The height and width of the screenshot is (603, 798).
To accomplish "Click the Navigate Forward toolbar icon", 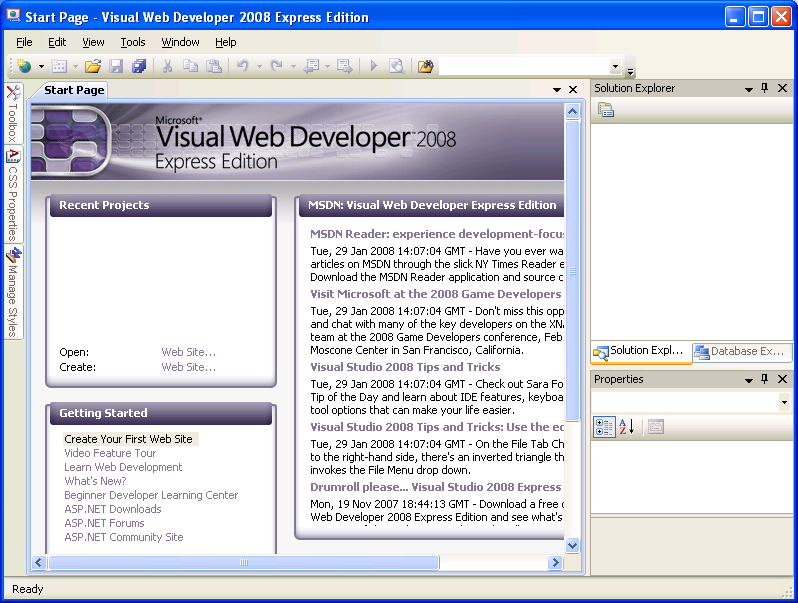I will (x=345, y=66).
